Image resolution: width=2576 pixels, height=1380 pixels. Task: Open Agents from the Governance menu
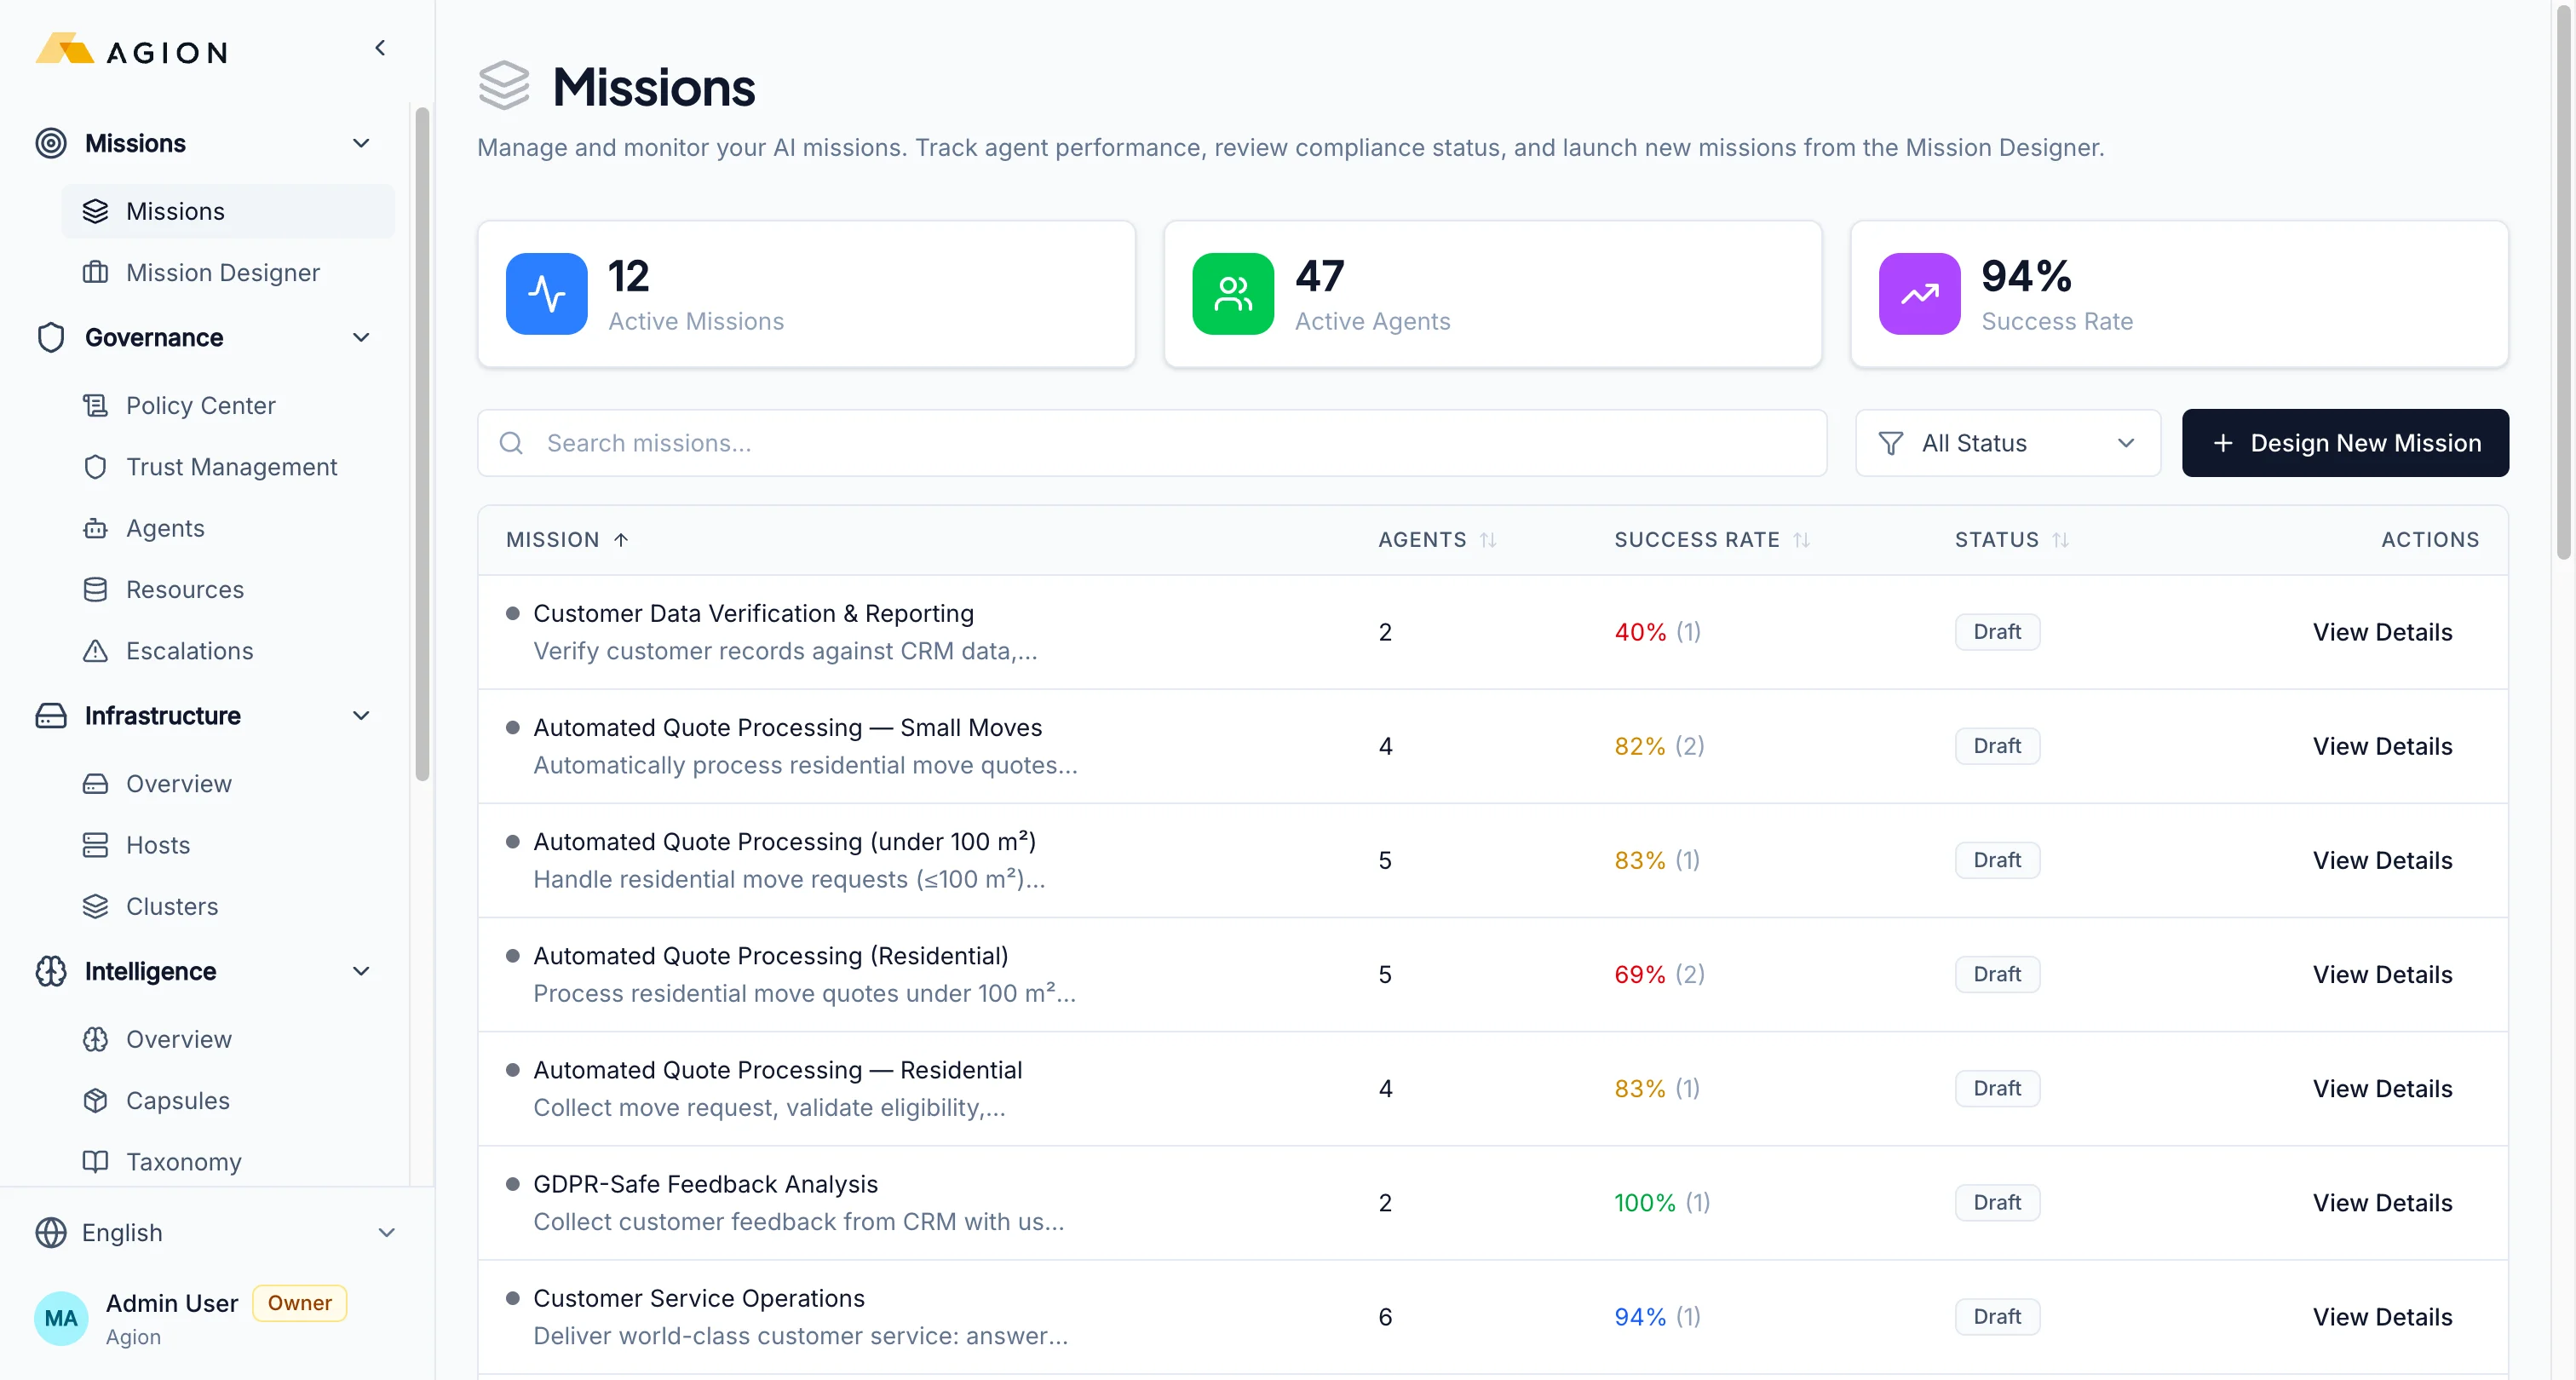click(x=166, y=528)
